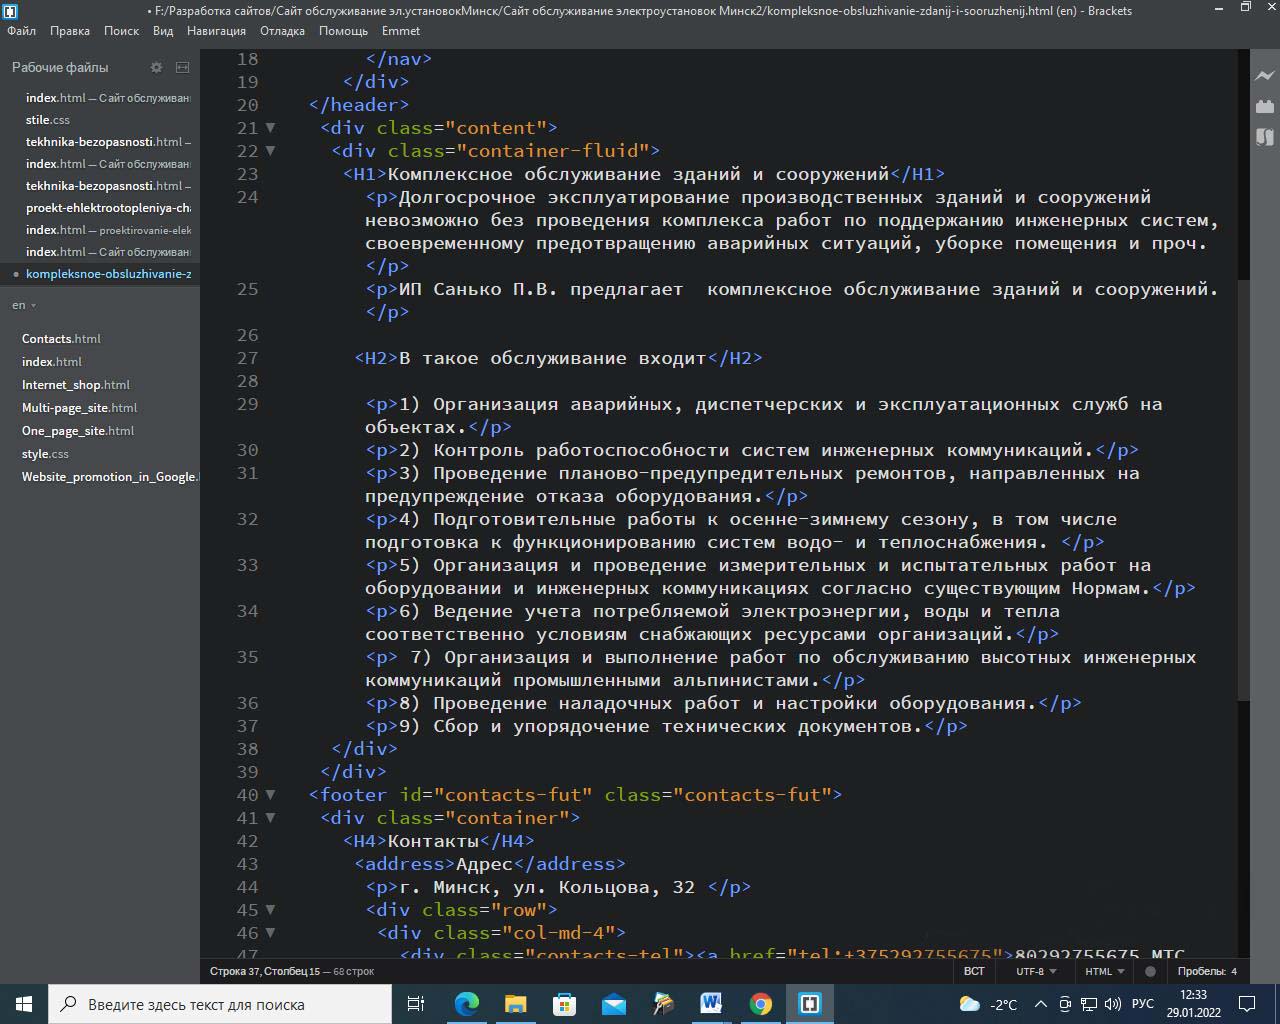Screen dimensions: 1280x1024
Task: Collapse the footer fold arrow on line 40
Action: coord(270,795)
